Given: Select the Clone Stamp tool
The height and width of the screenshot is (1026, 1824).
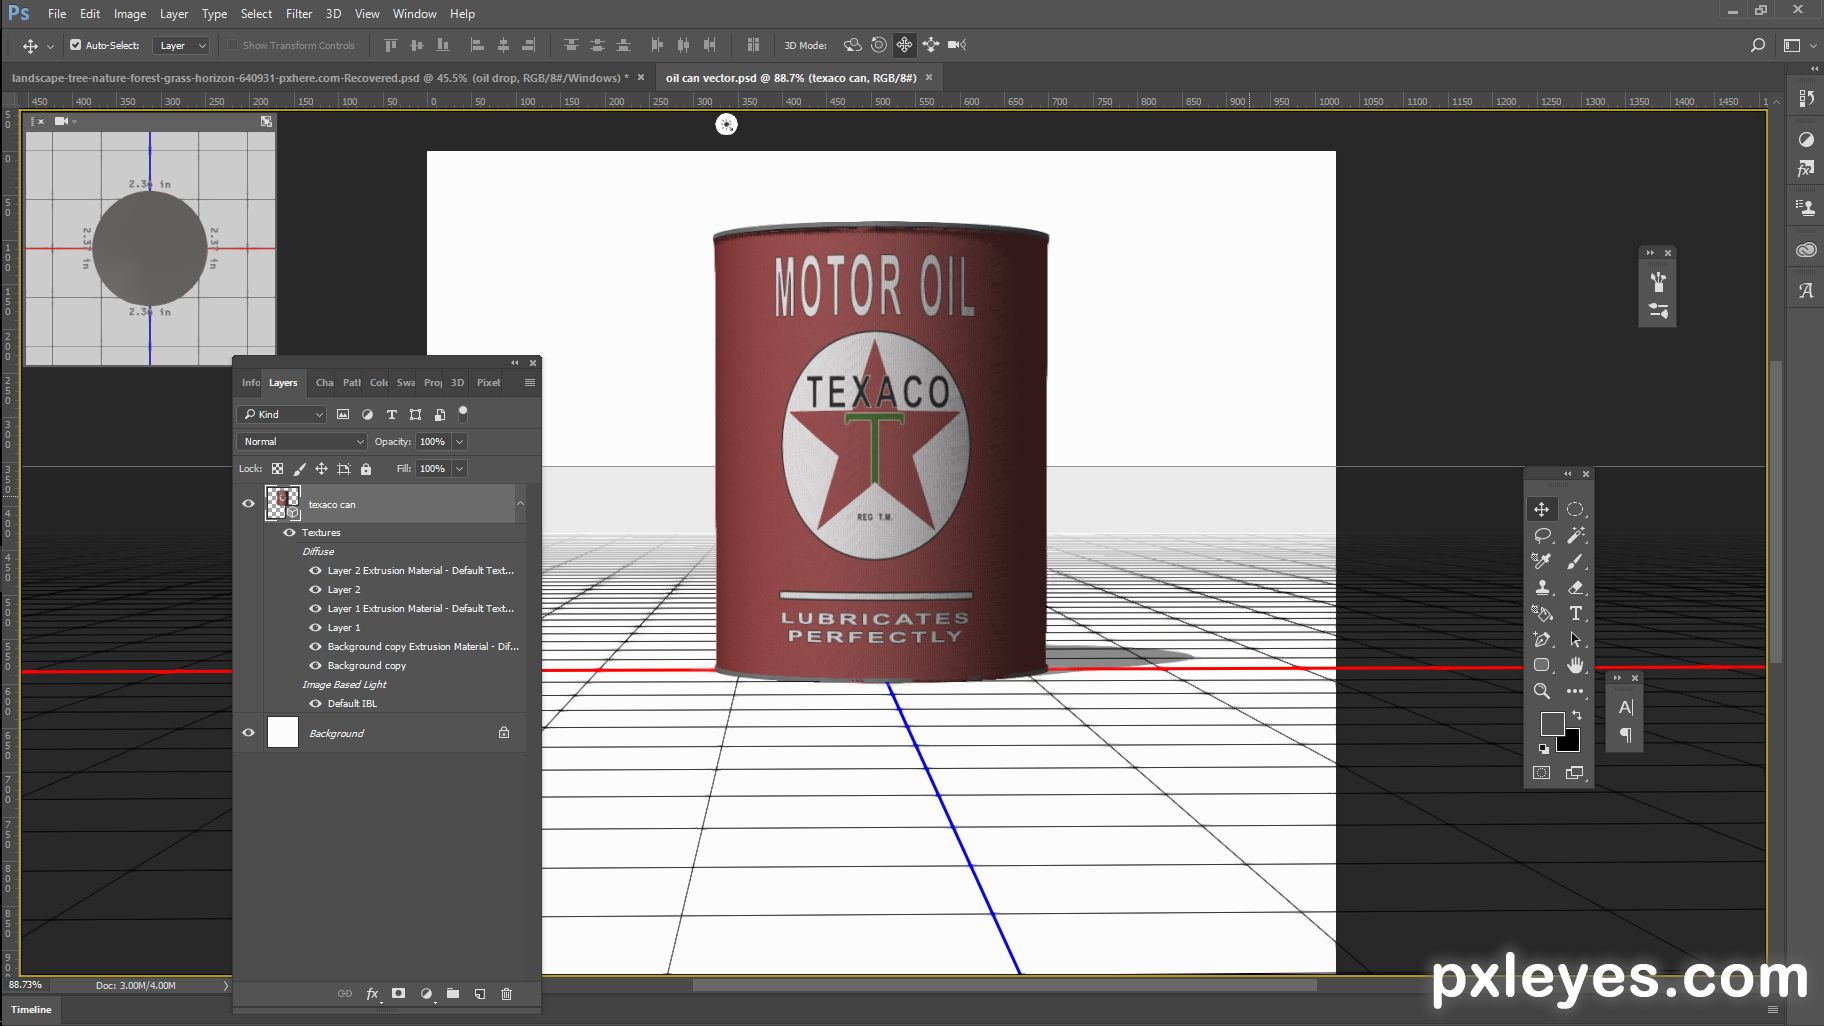Looking at the screenshot, I should (x=1541, y=587).
